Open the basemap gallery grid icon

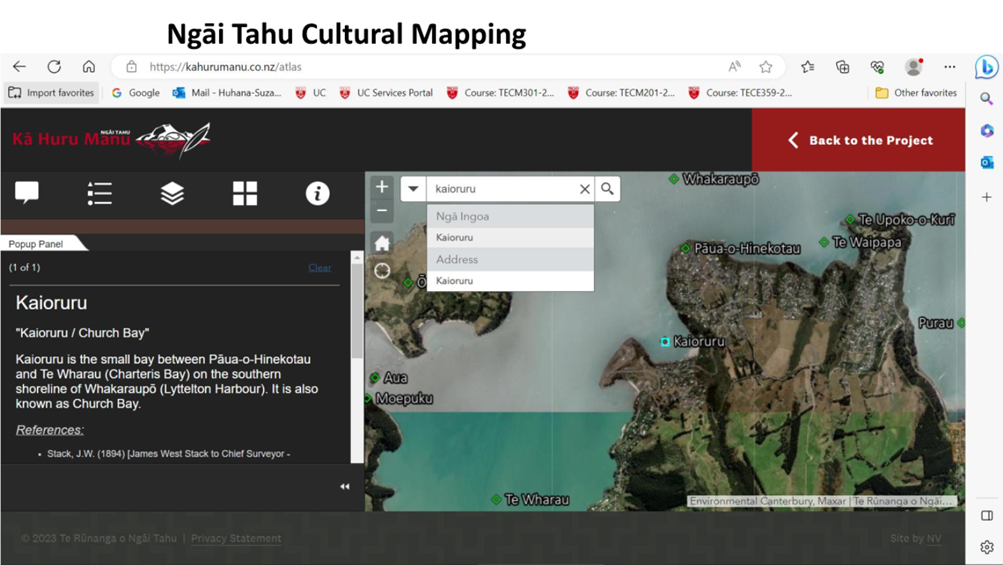tap(245, 193)
